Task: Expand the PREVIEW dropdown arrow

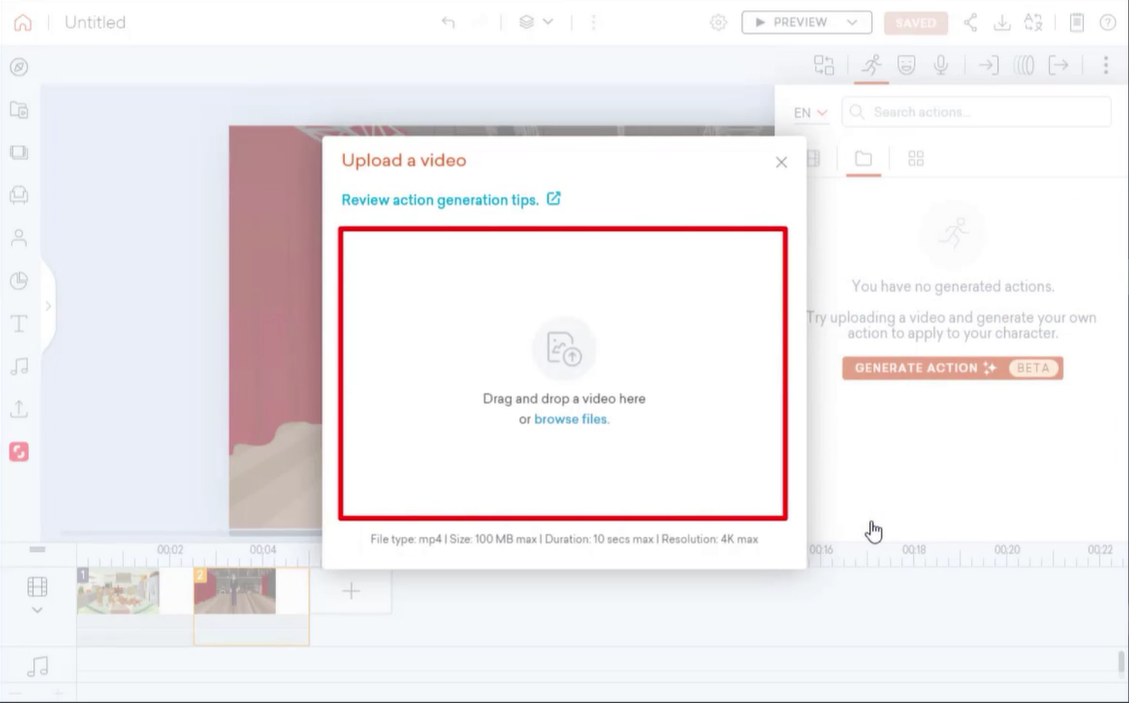Action: tap(853, 22)
